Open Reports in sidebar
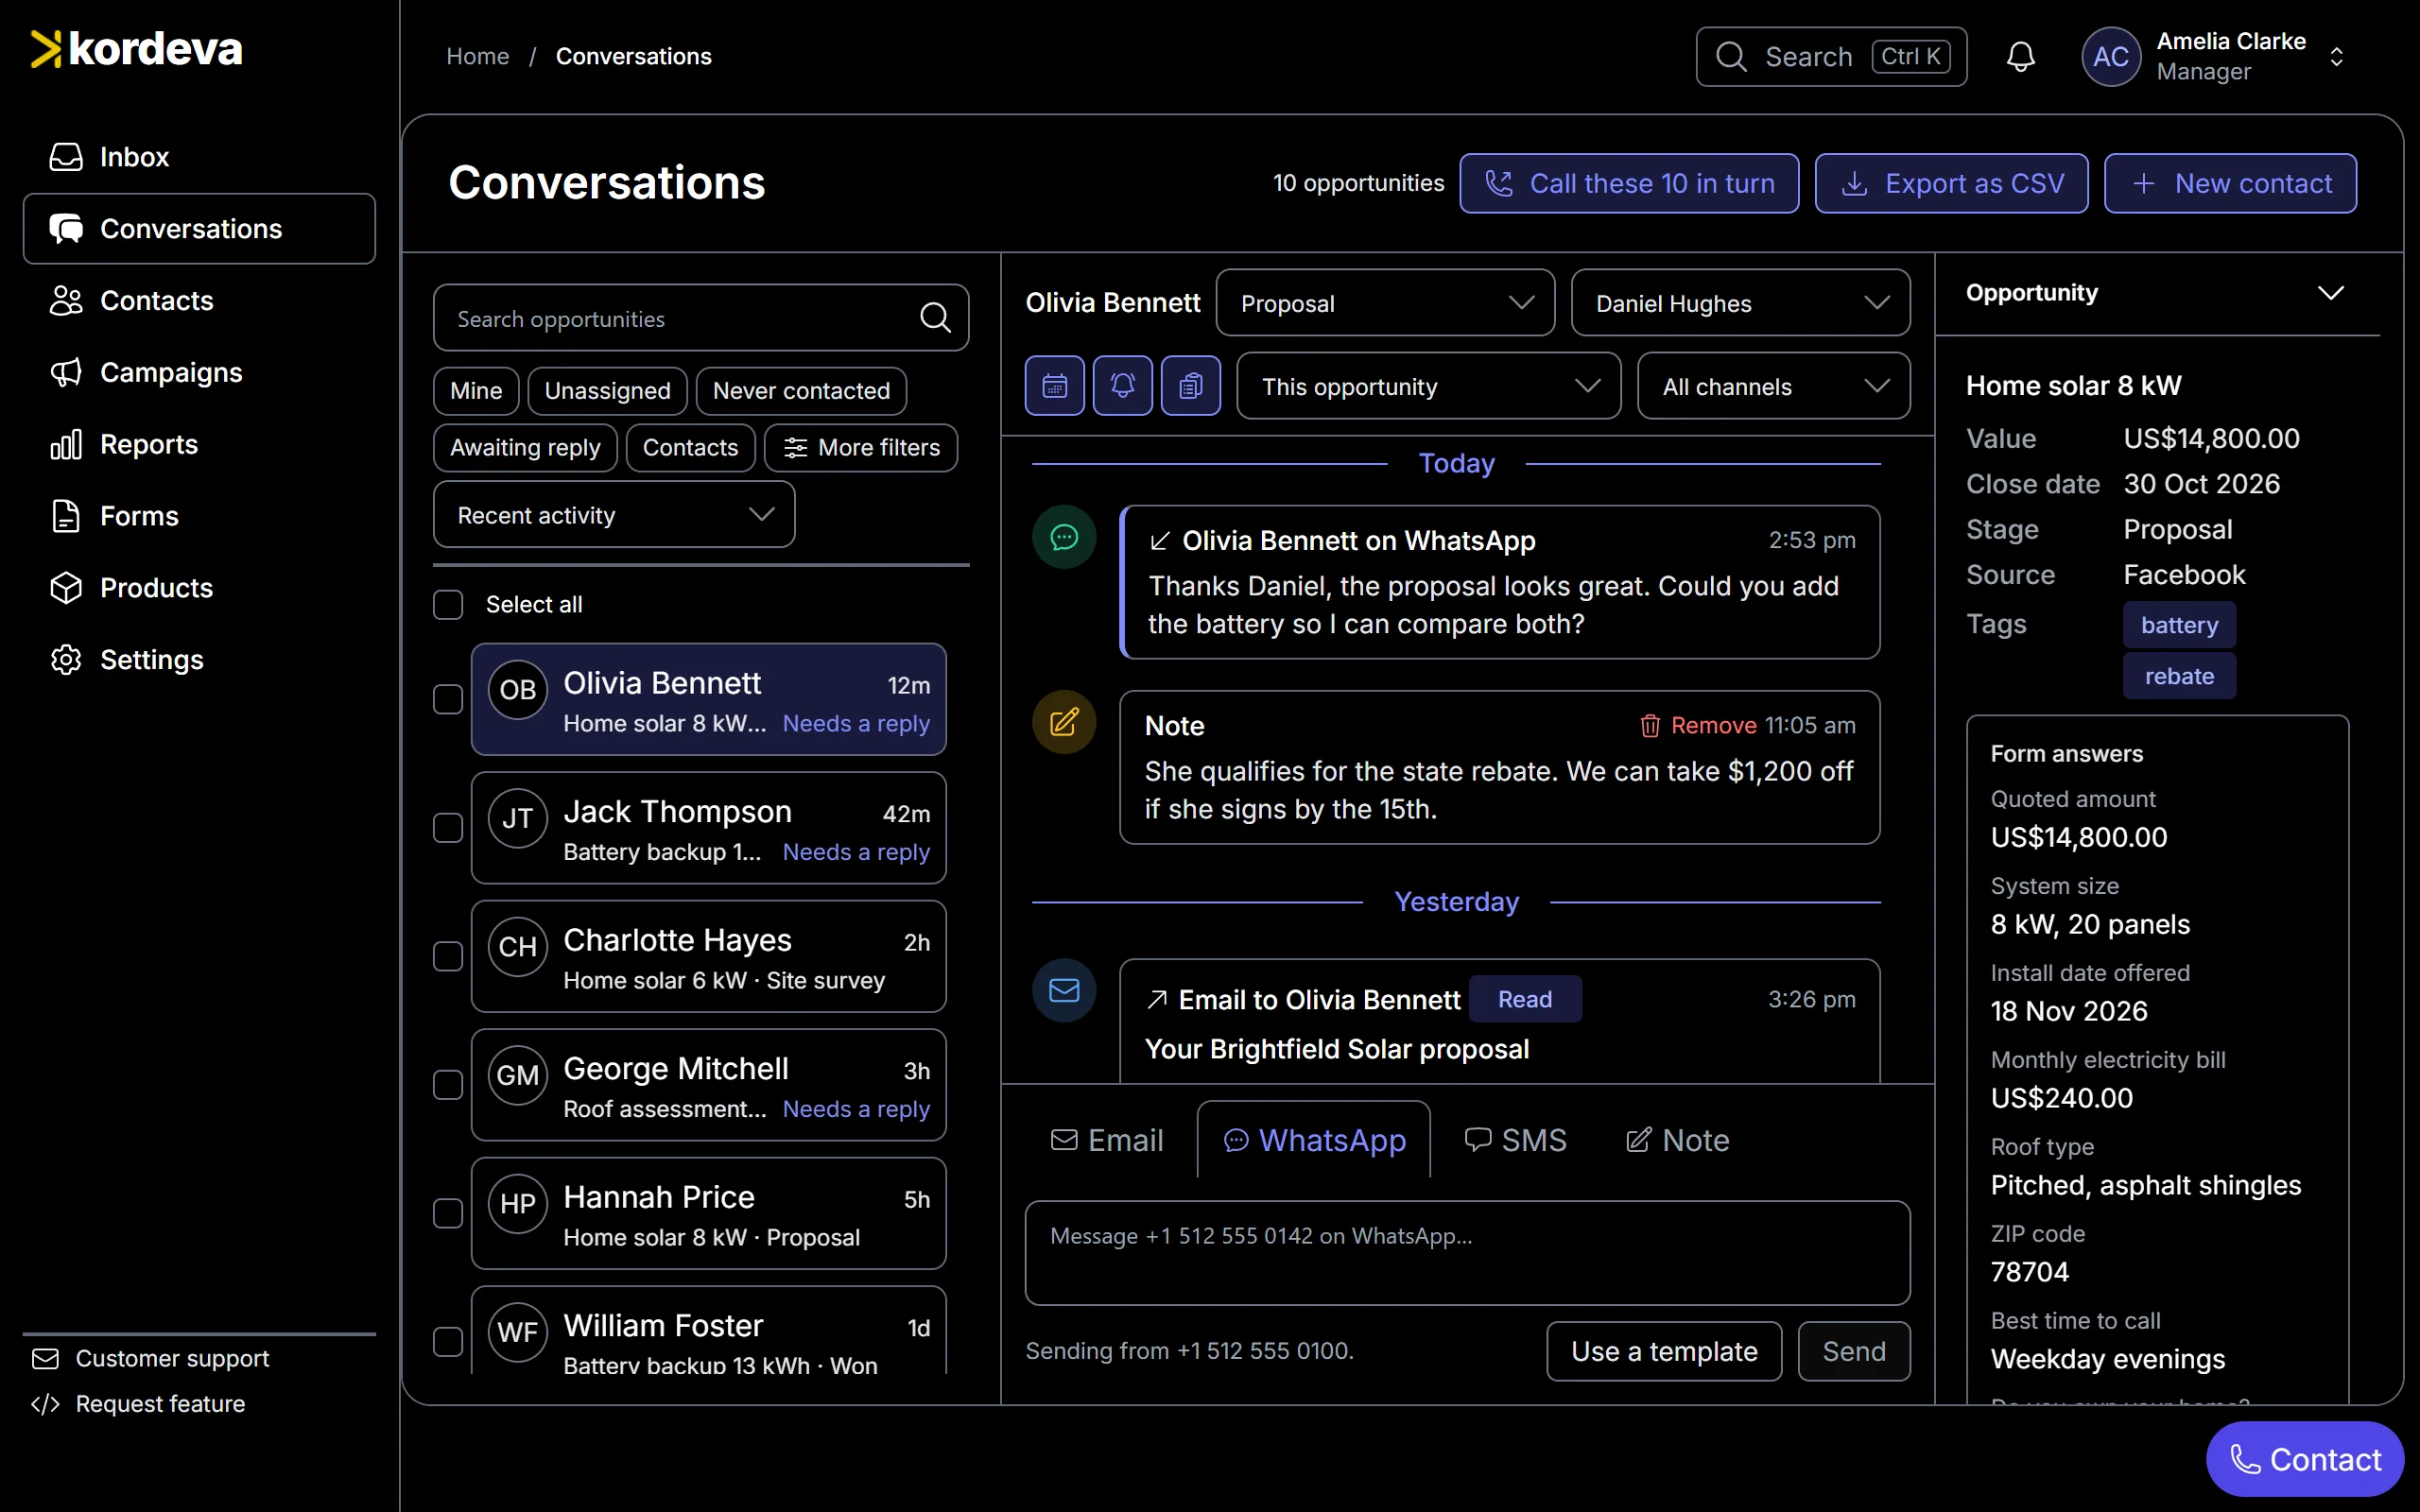2420x1512 pixels. point(199,444)
